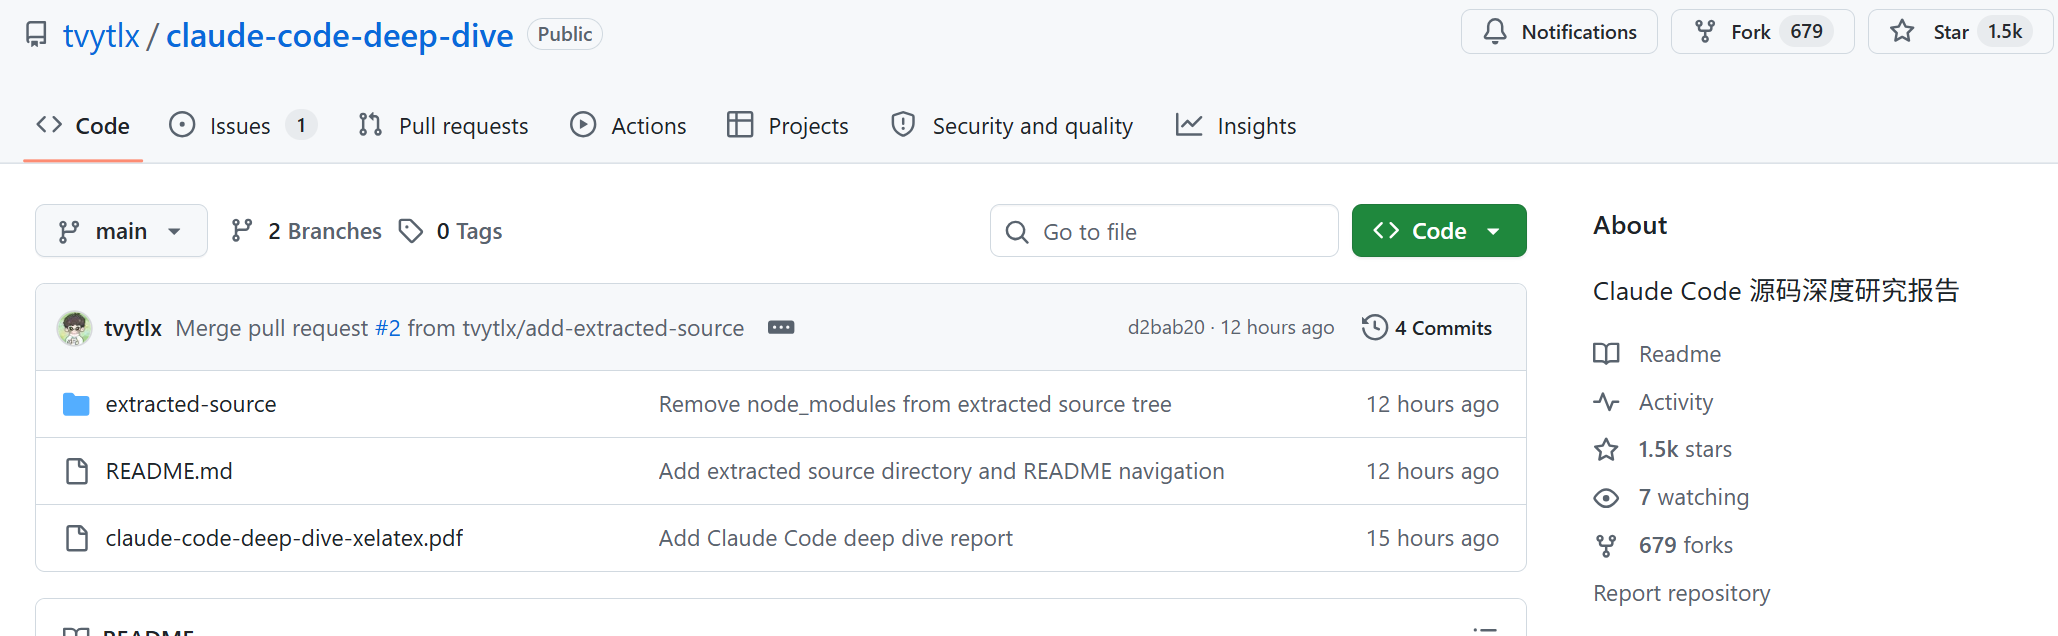Click the Report repository link
The height and width of the screenshot is (636, 2058).
click(1681, 593)
